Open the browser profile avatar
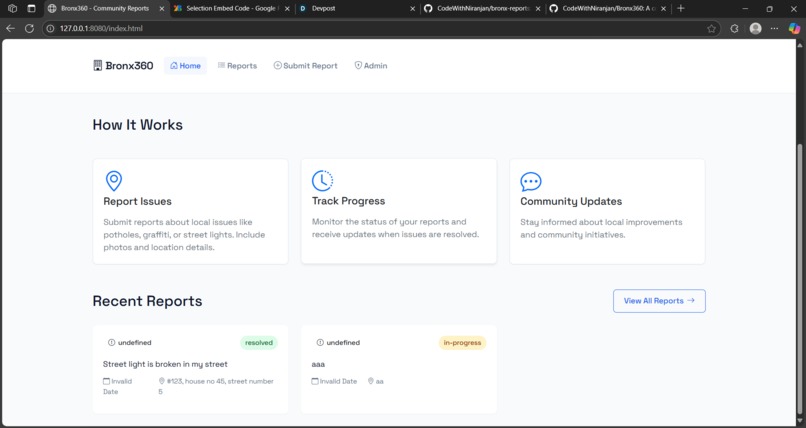 point(755,29)
